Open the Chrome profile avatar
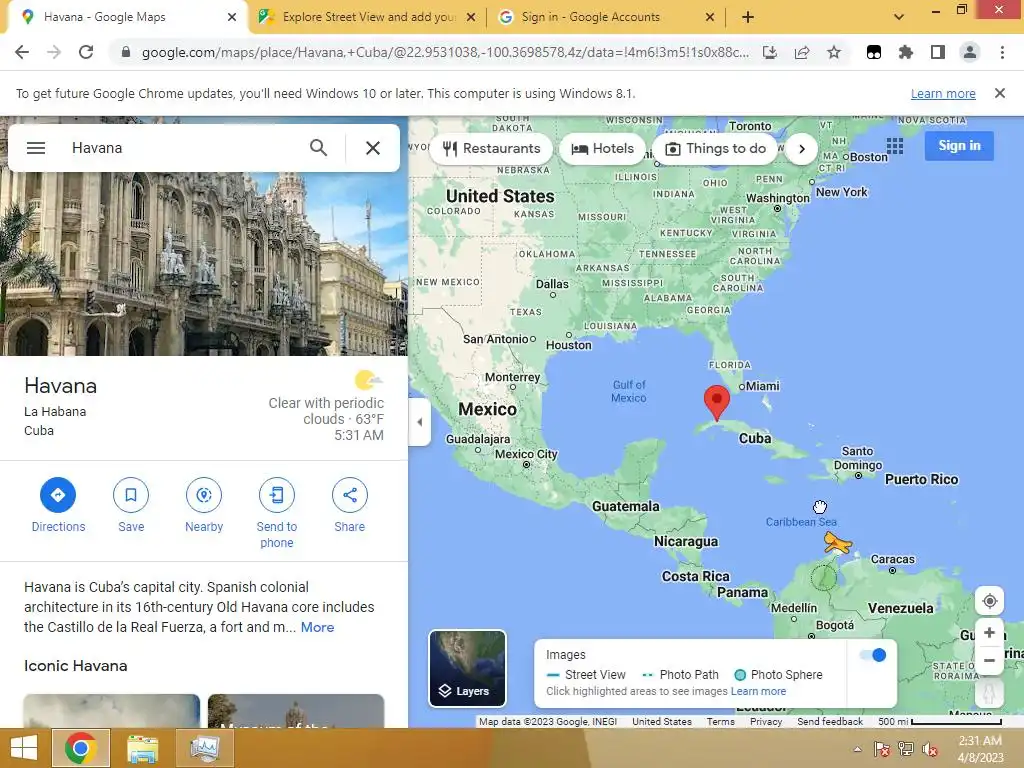The height and width of the screenshot is (768, 1024). coord(970,52)
